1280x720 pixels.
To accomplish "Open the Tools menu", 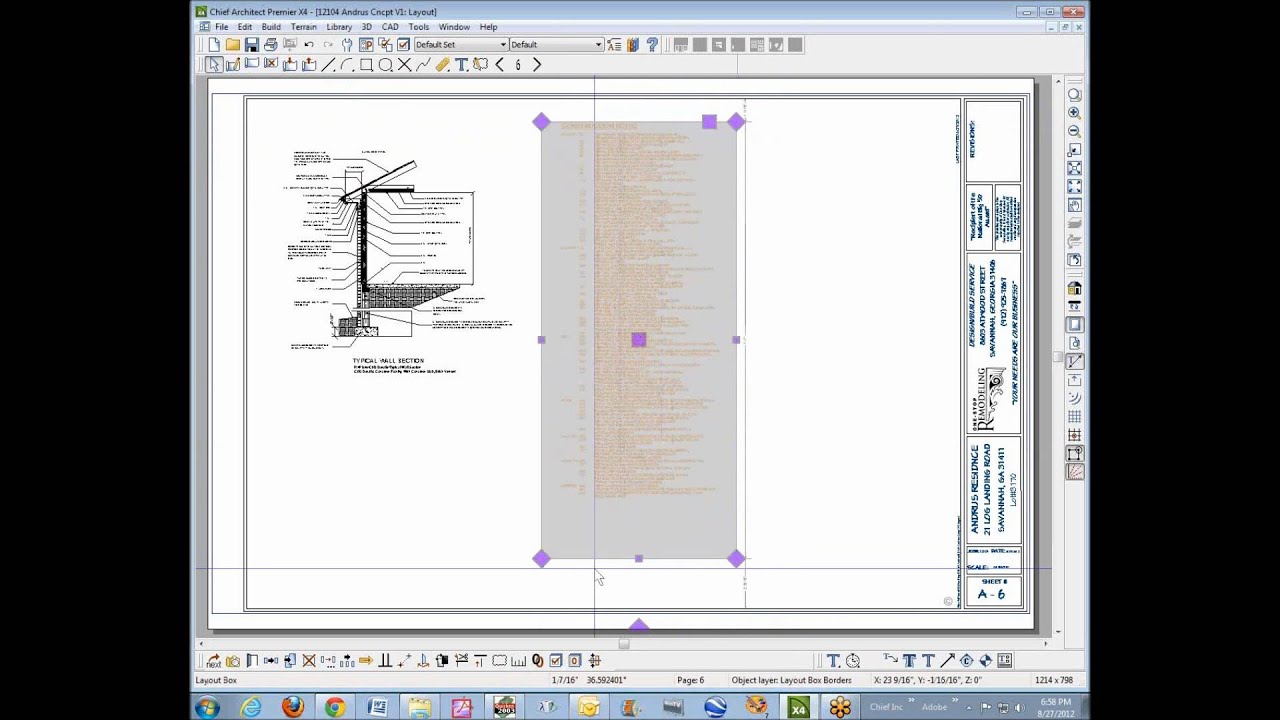I will [419, 27].
